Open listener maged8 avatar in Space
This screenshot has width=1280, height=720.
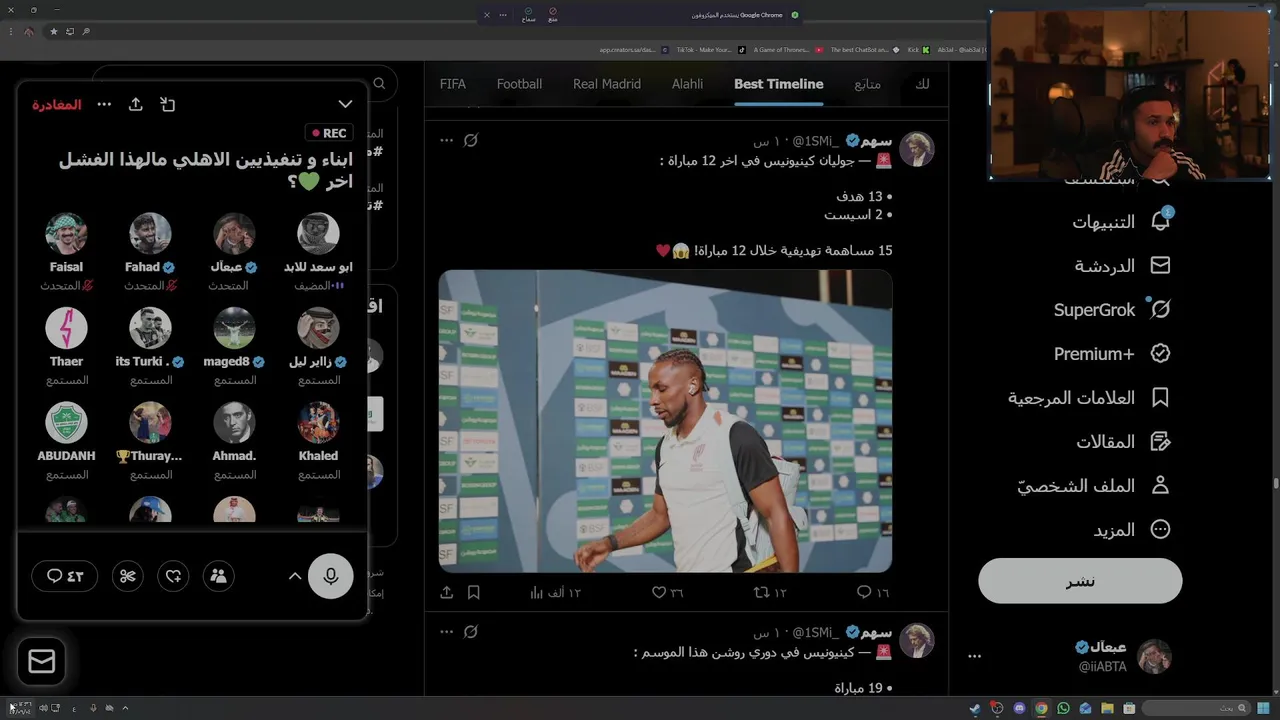click(x=234, y=328)
